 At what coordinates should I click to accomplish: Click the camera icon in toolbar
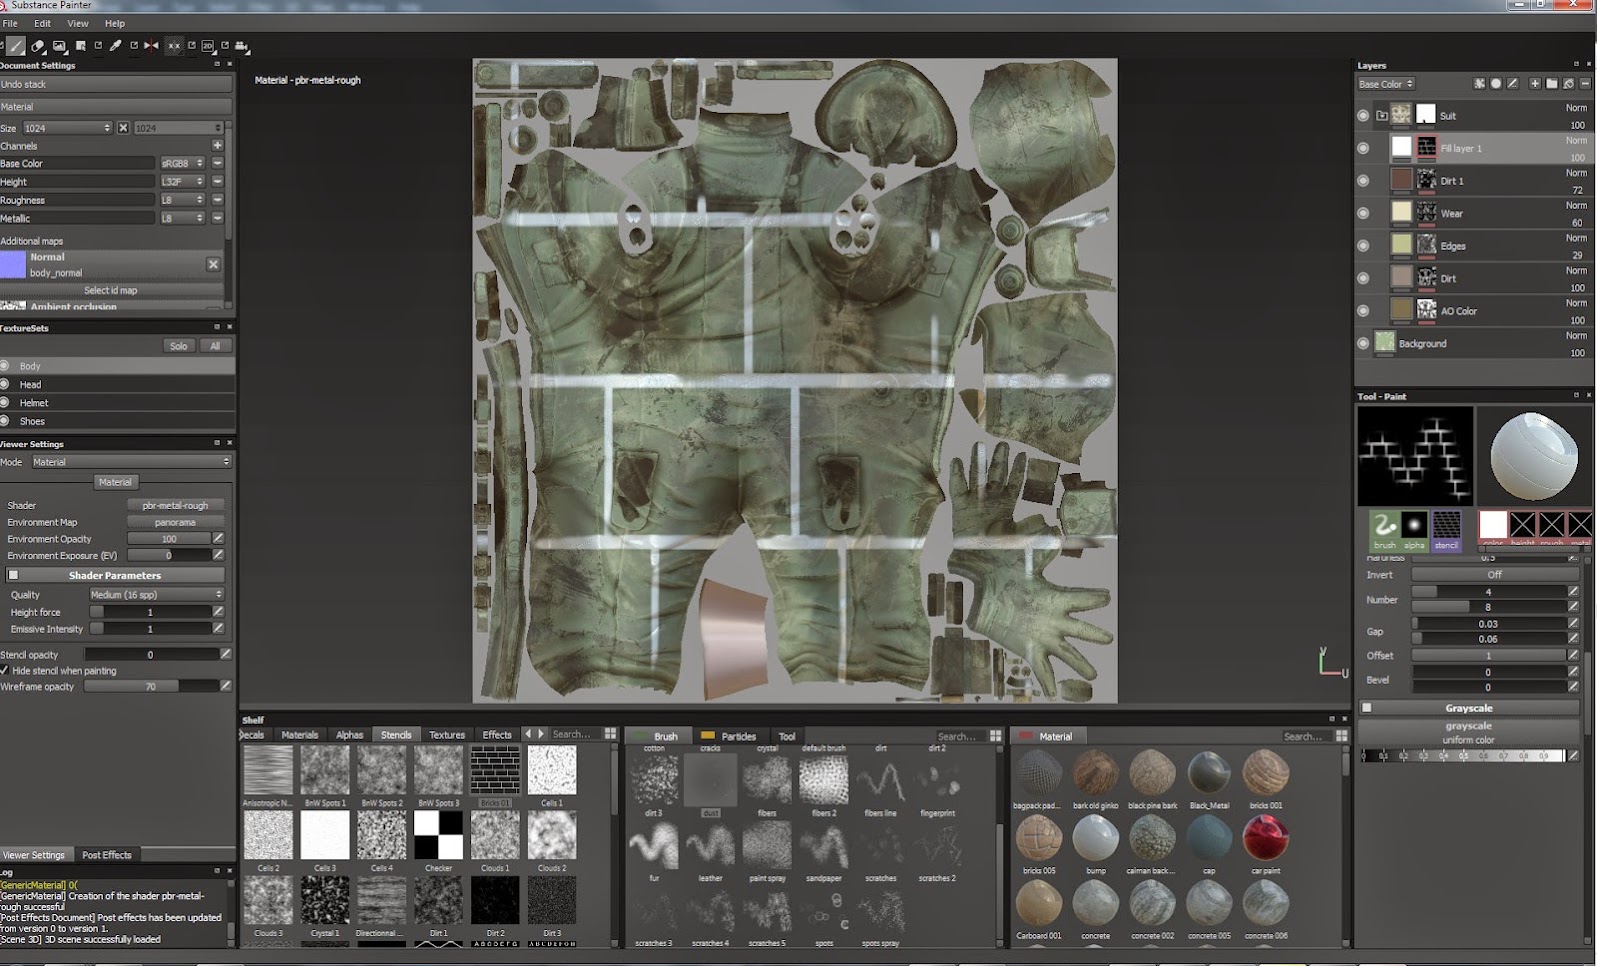[x=242, y=46]
